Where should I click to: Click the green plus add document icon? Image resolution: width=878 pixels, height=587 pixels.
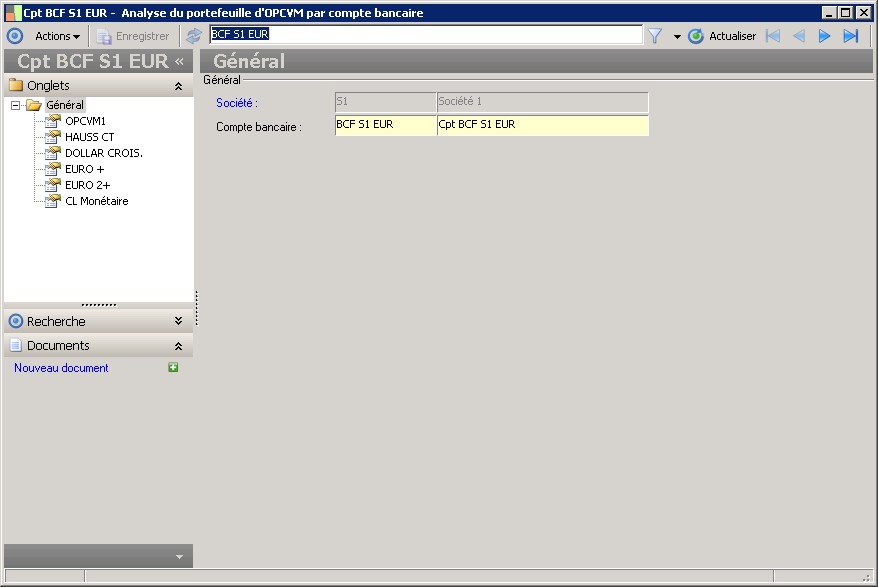(x=174, y=367)
